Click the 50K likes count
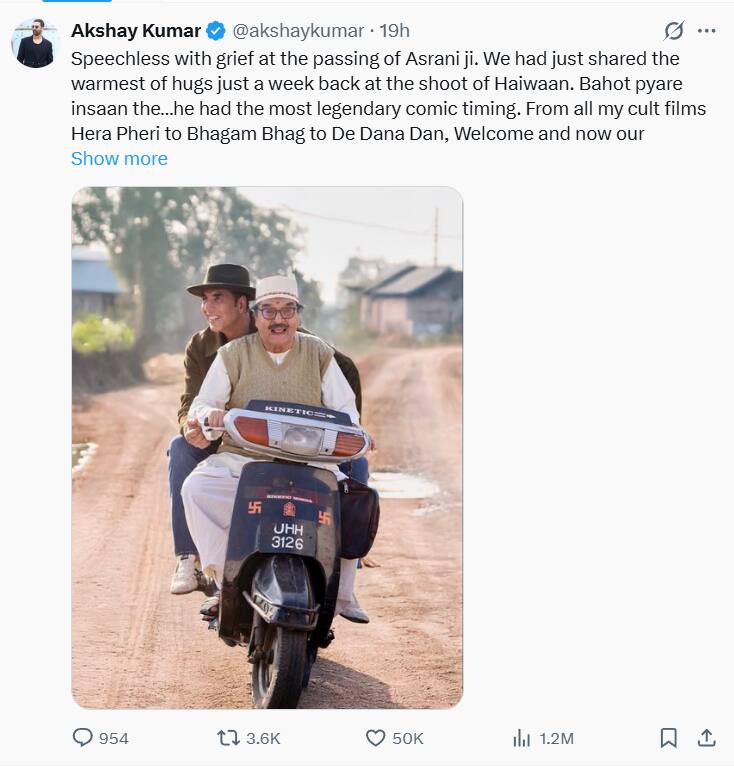This screenshot has height=766, width=734. 408,738
